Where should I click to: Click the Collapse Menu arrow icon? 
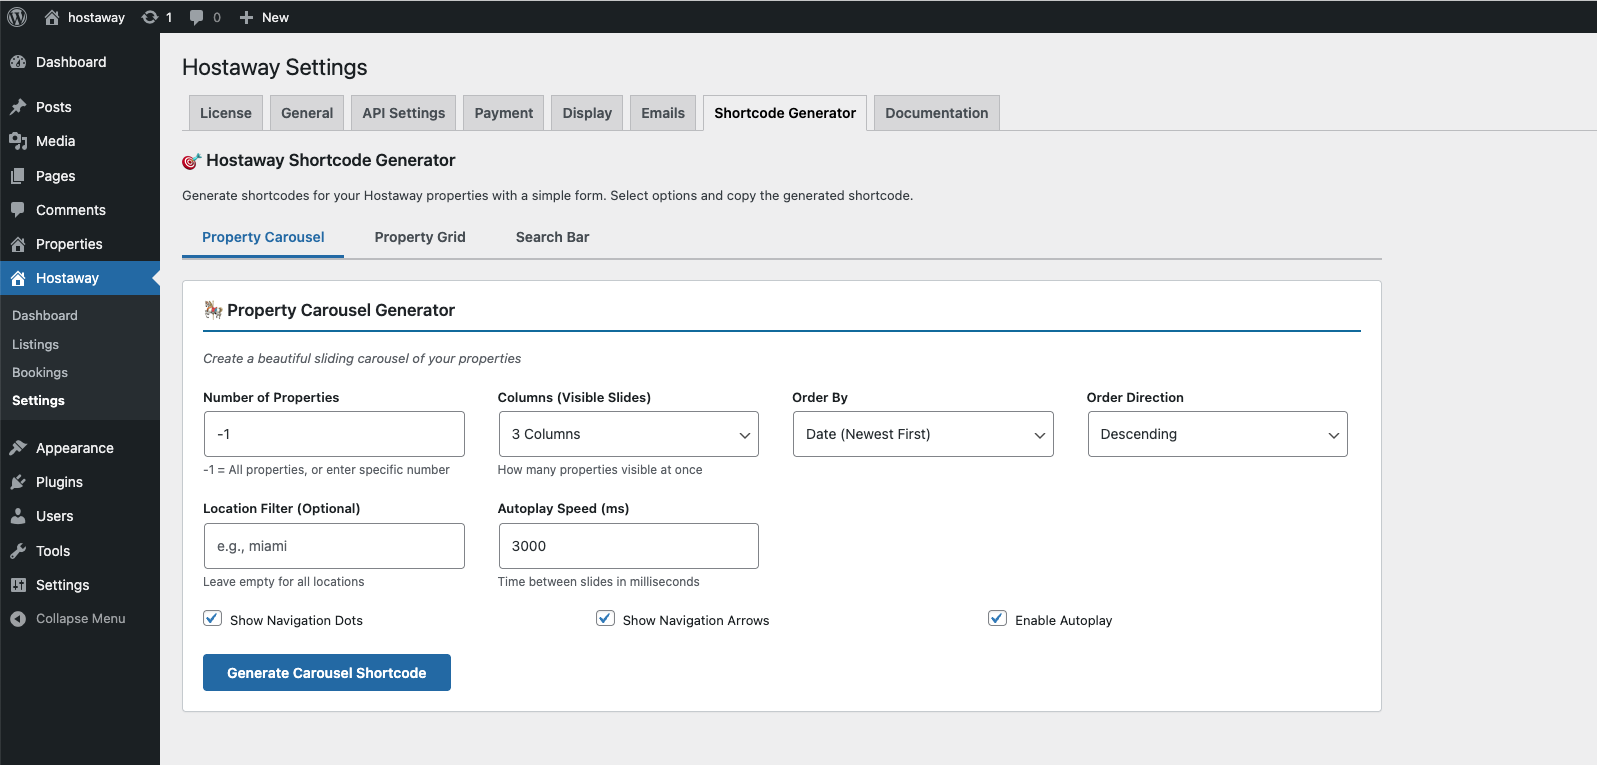point(18,619)
